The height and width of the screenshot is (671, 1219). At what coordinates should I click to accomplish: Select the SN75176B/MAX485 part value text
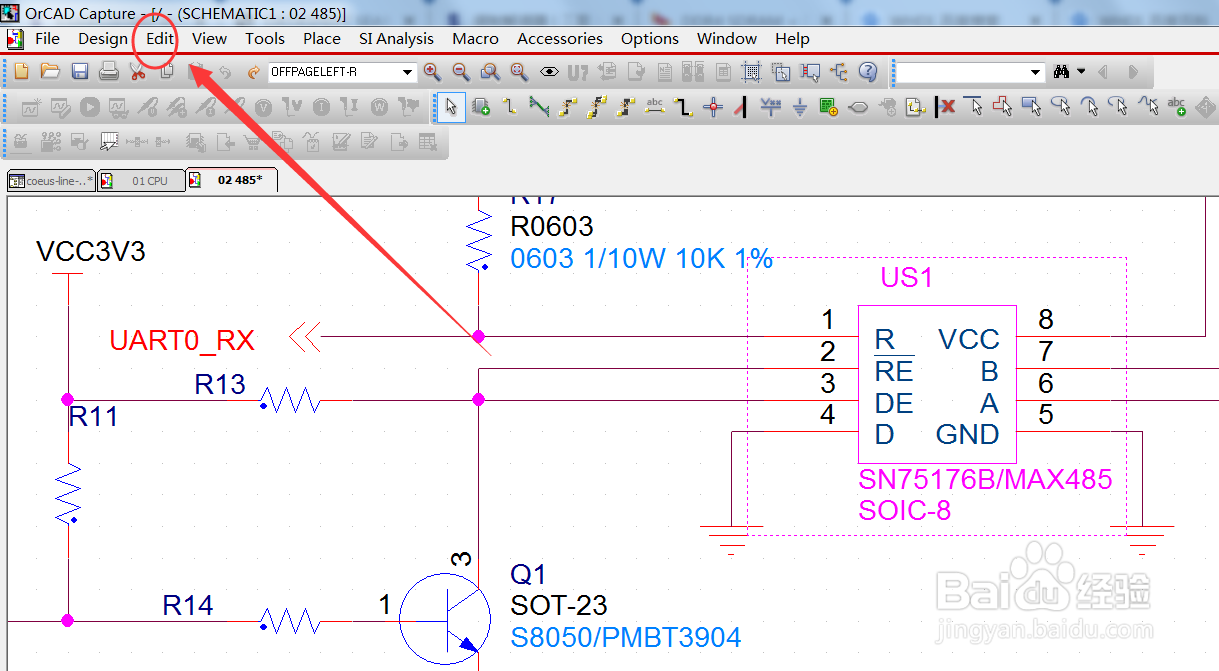pyautogui.click(x=985, y=479)
